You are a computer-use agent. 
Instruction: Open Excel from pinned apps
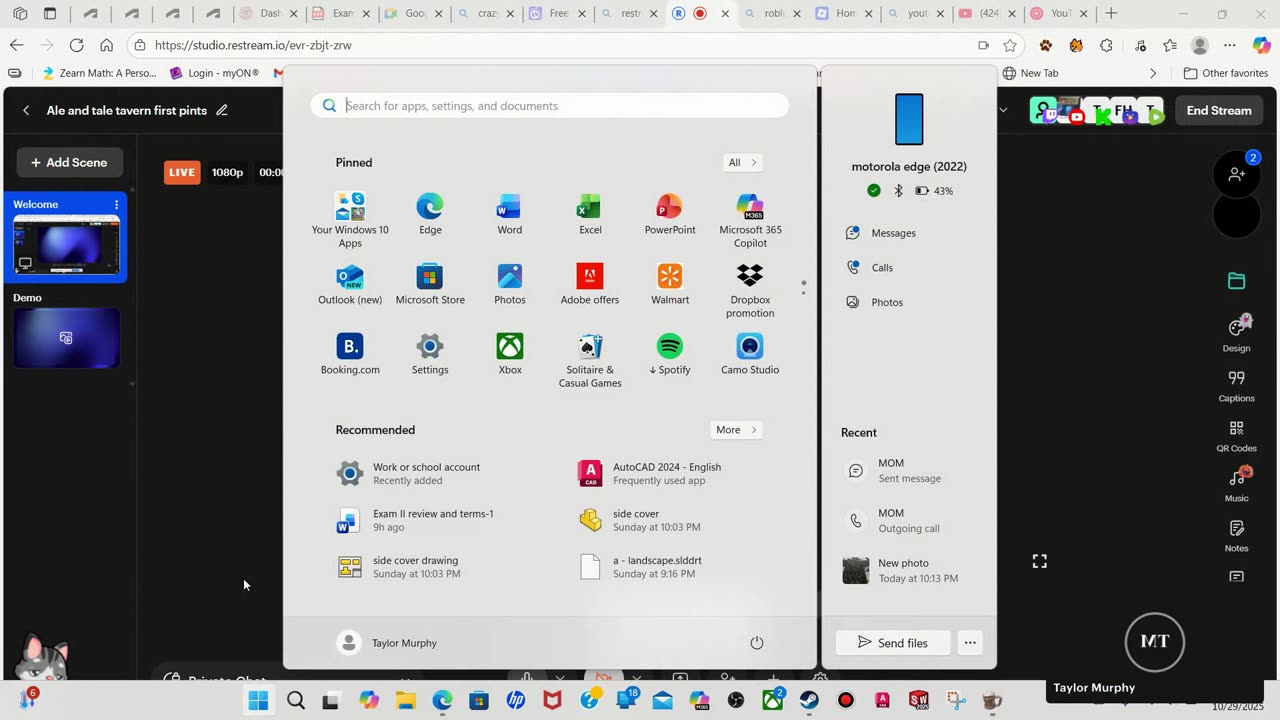point(590,214)
